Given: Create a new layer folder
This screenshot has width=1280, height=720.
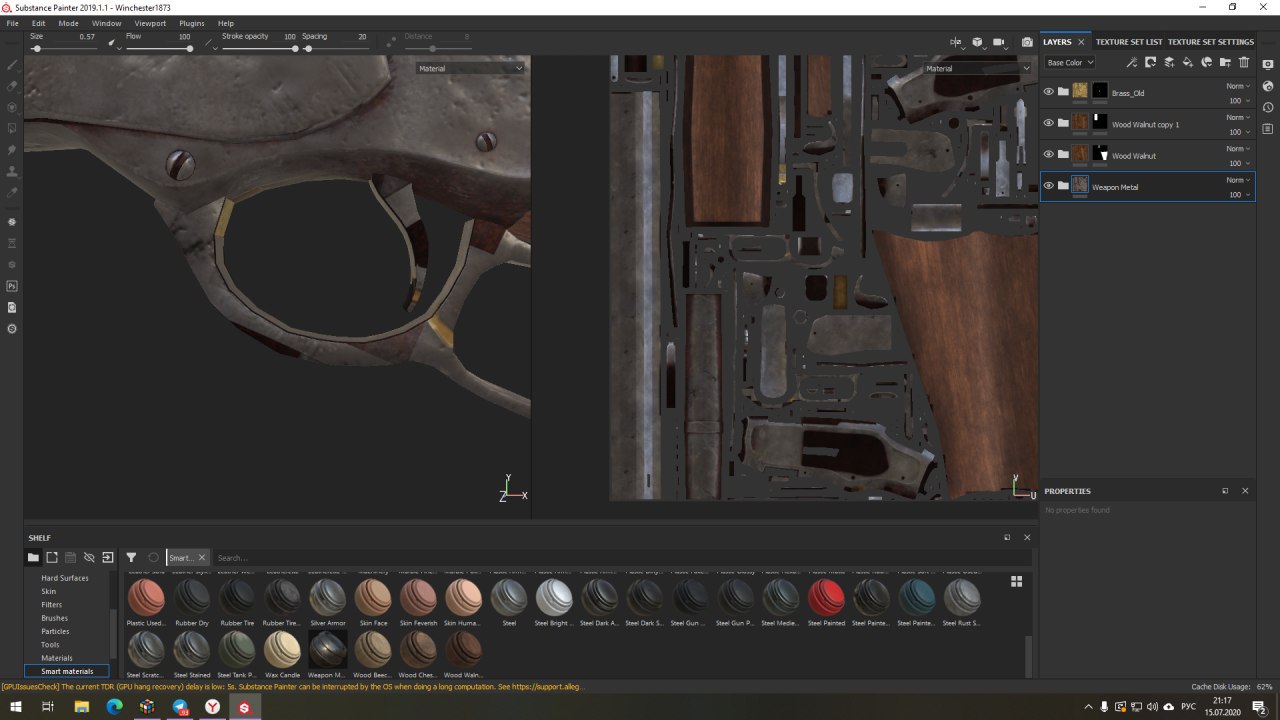Looking at the screenshot, I should click(1225, 62).
